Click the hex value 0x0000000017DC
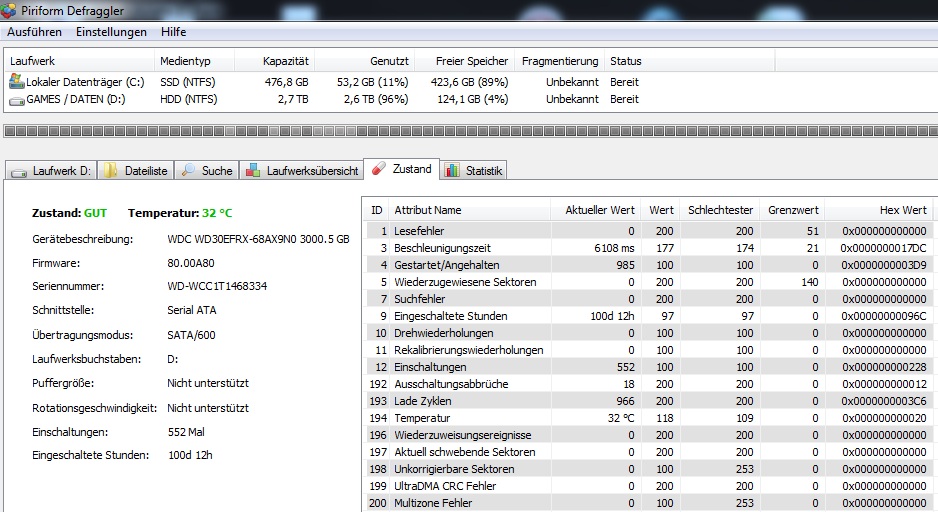938x512 pixels. tap(883, 248)
